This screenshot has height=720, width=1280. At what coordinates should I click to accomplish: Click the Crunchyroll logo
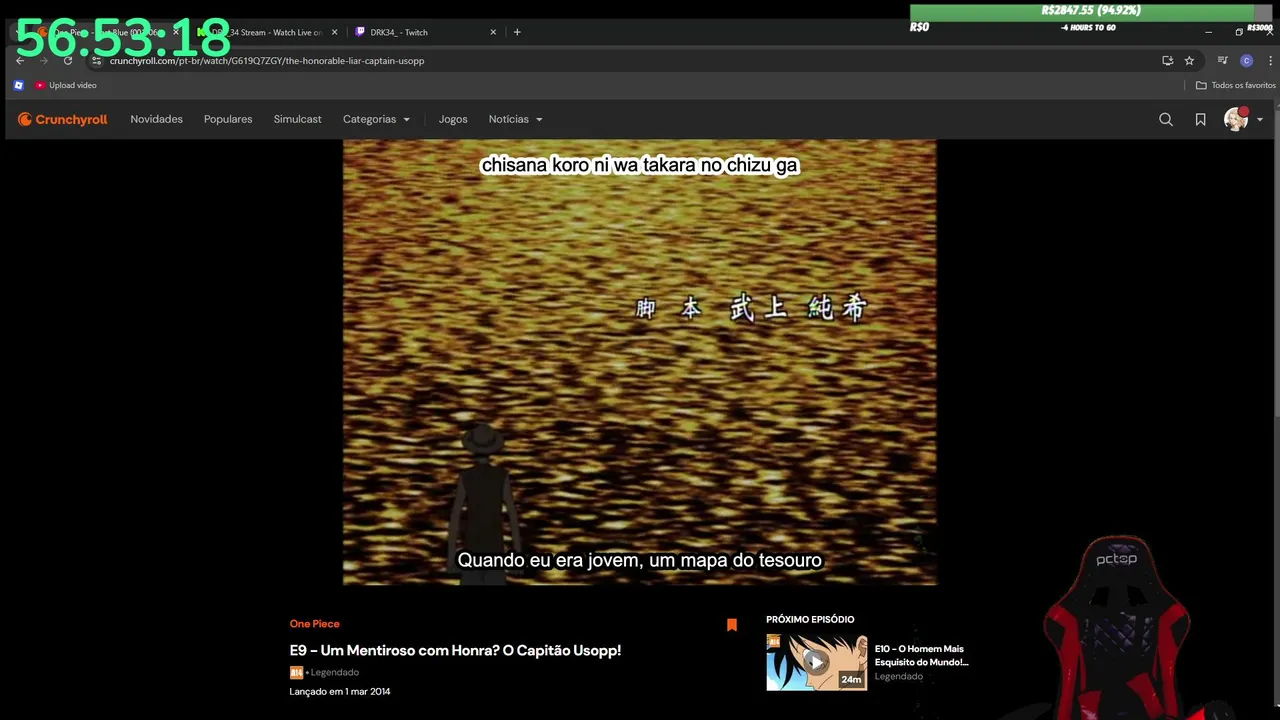pyautogui.click(x=62, y=119)
